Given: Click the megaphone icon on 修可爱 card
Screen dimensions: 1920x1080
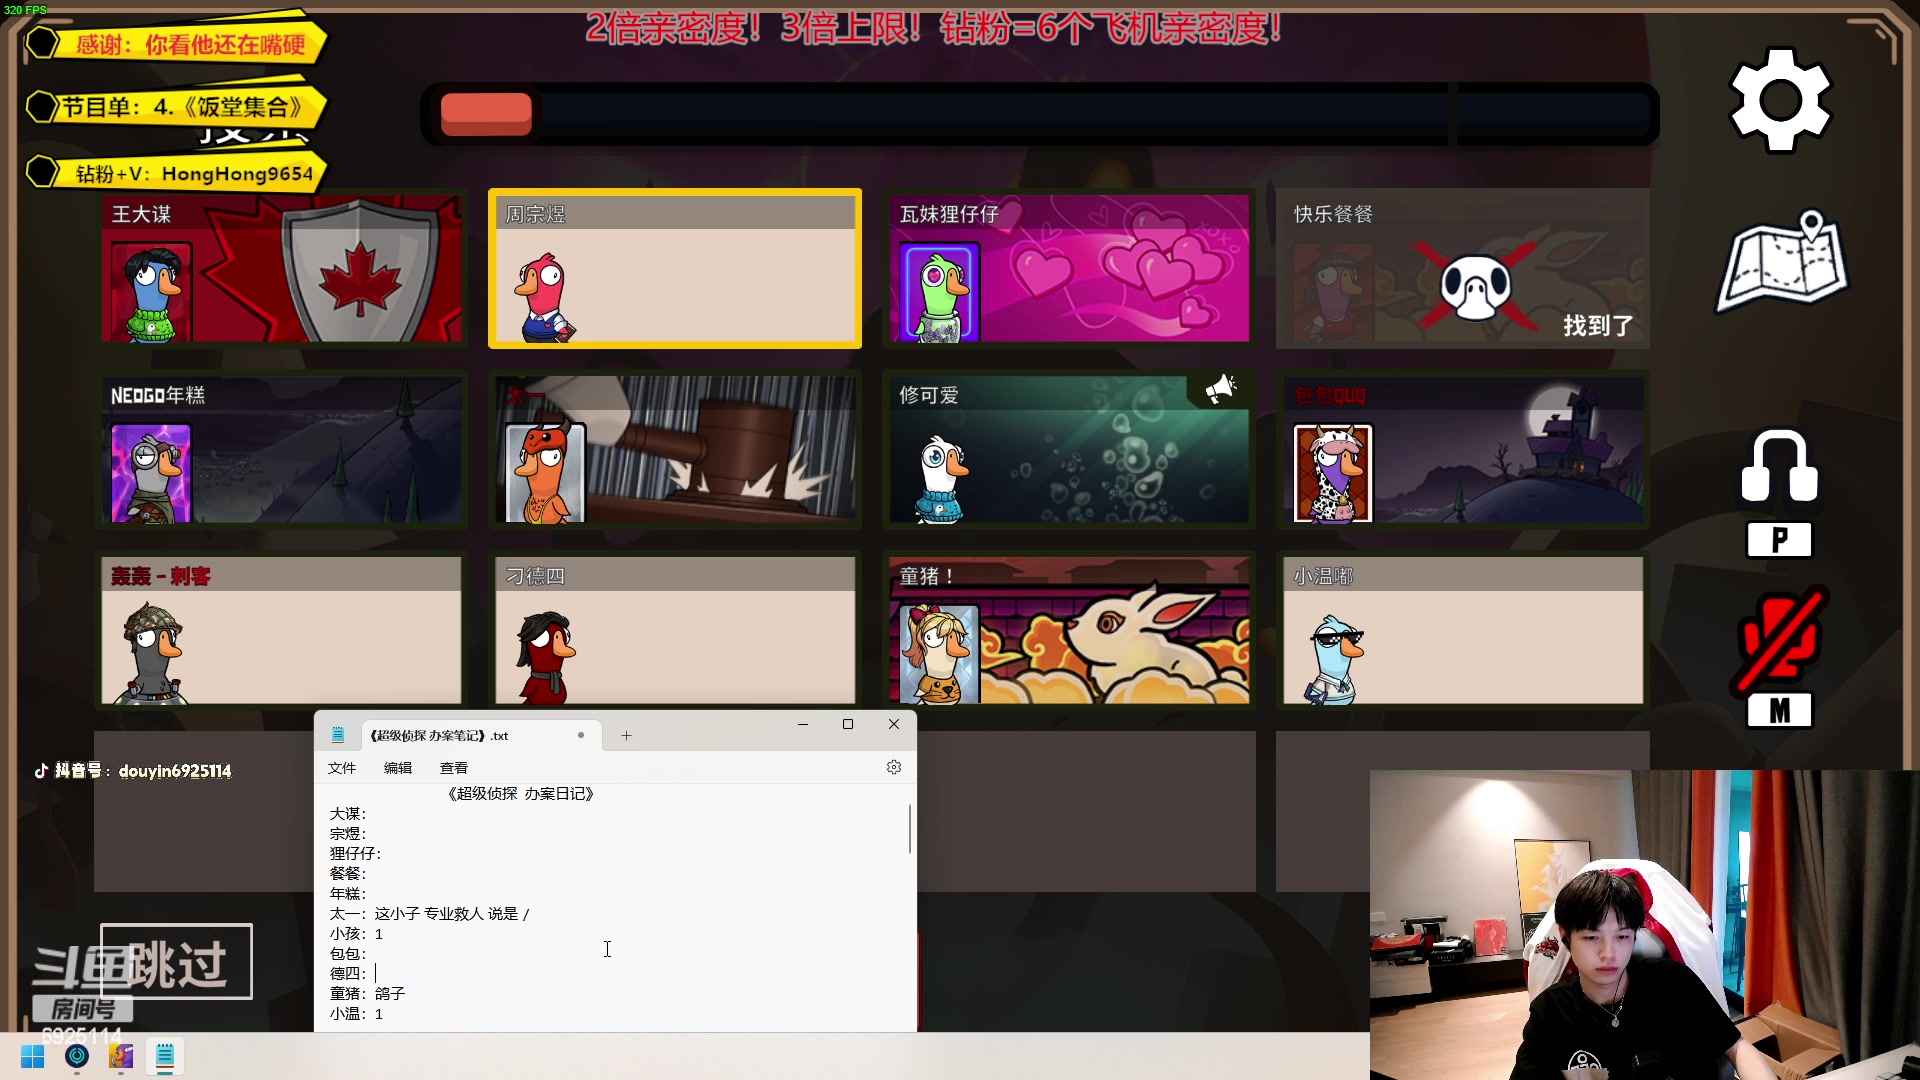Looking at the screenshot, I should coord(1220,389).
